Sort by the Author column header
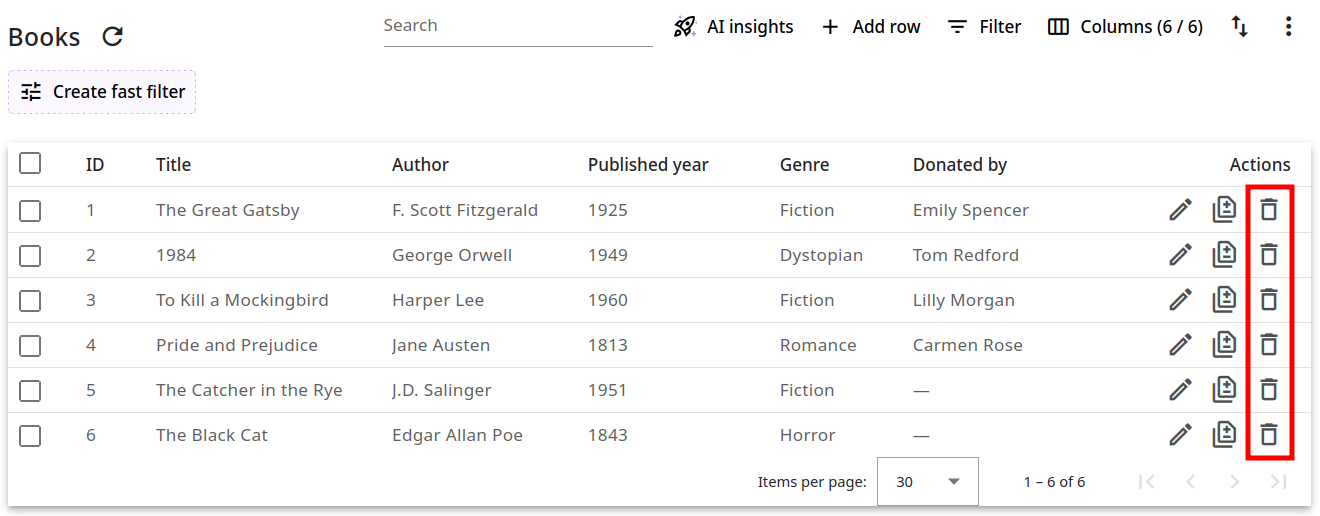 pyautogui.click(x=420, y=165)
